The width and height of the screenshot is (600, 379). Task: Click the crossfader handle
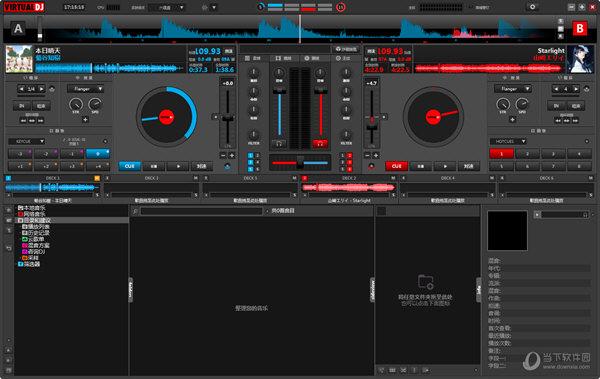[x=300, y=162]
